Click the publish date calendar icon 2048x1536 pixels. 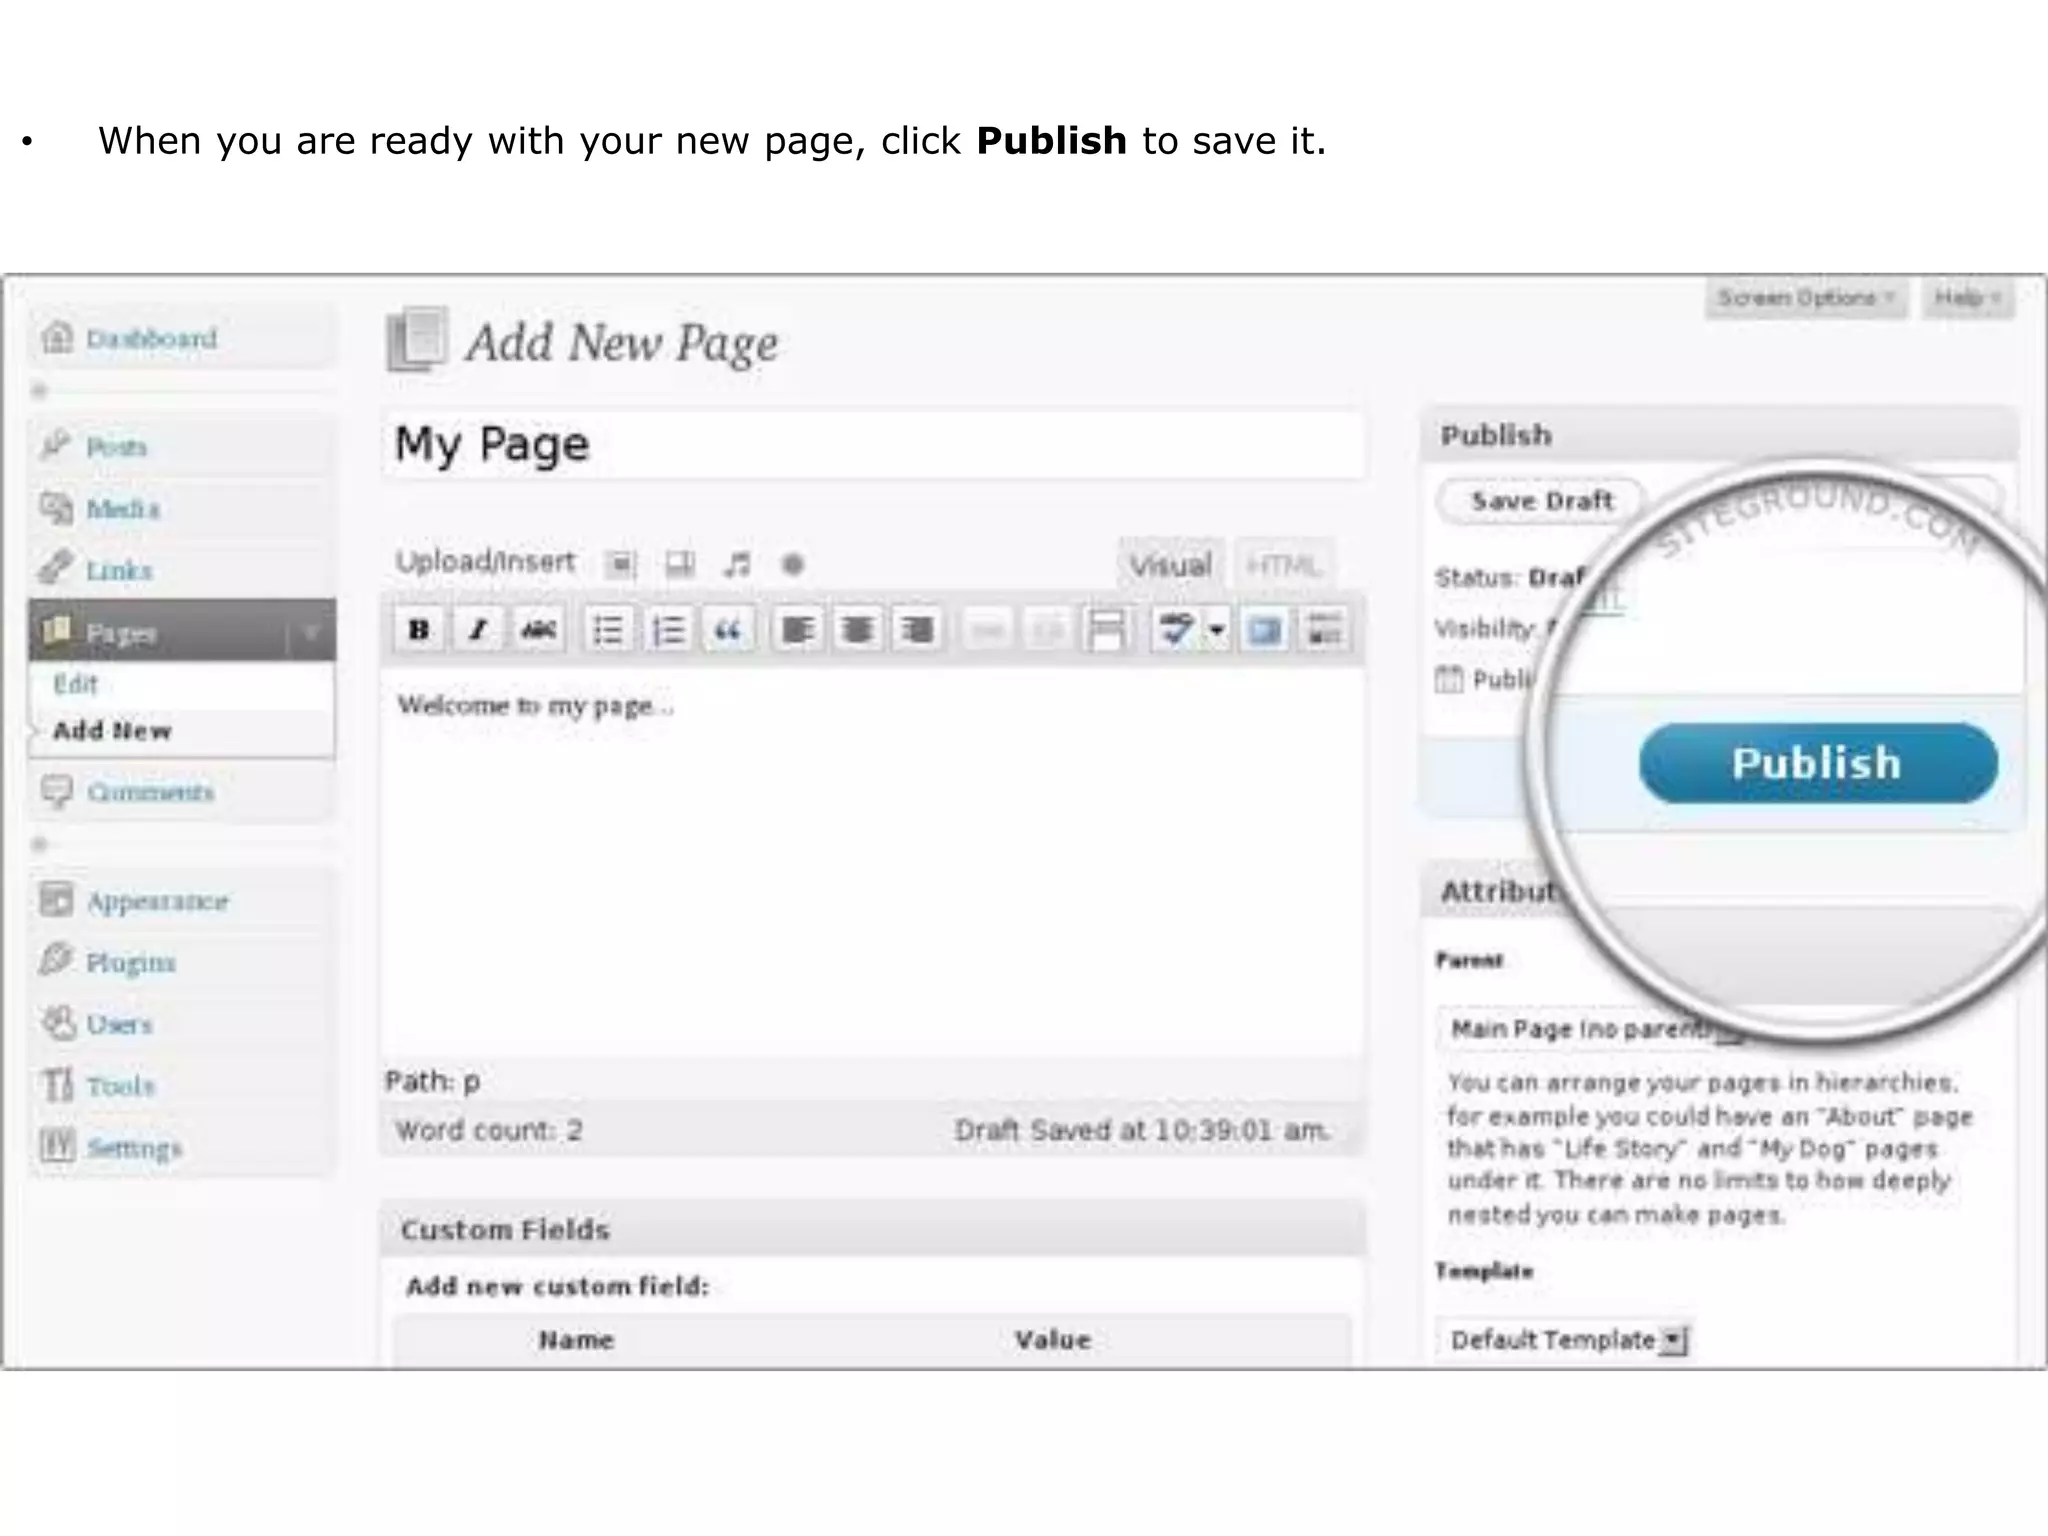coord(1448,680)
